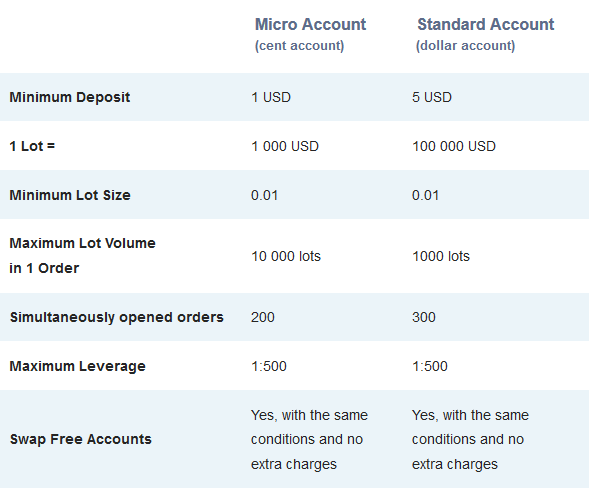Viewport: 590px width, 490px height.
Task: Select the 100 000 USD lot value
Action: tap(454, 146)
